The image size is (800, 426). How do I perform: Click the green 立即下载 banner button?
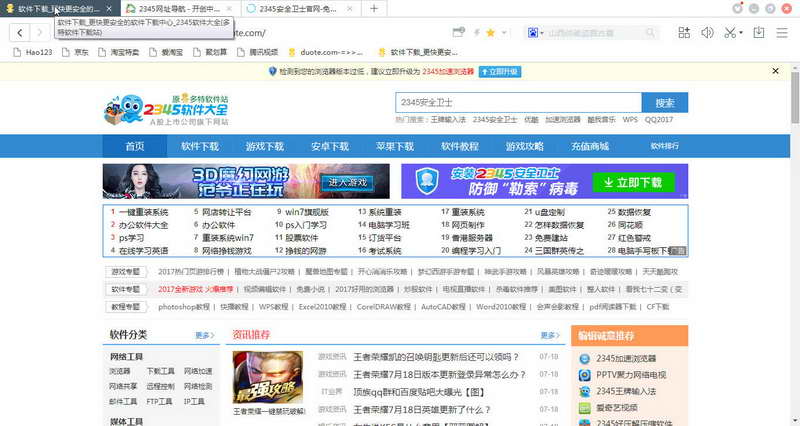tap(633, 182)
